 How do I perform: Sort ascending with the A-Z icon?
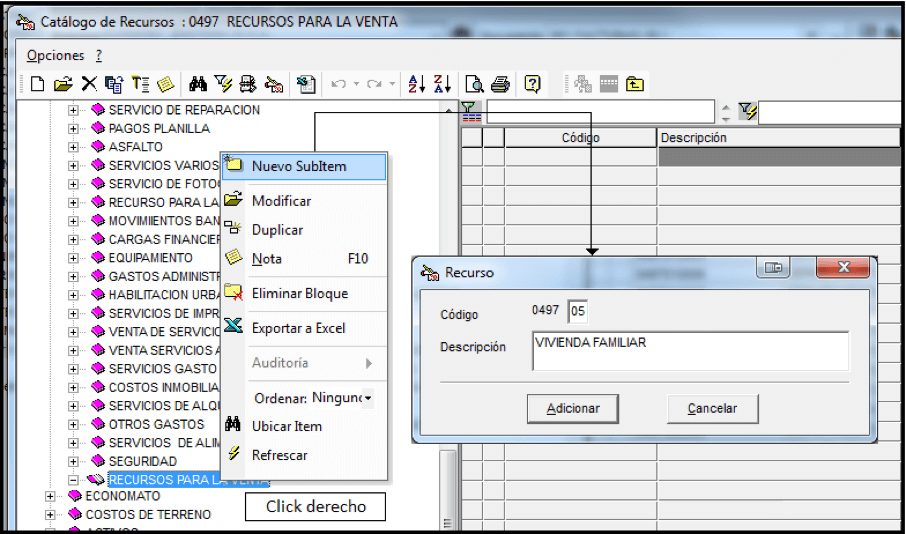pyautogui.click(x=417, y=84)
